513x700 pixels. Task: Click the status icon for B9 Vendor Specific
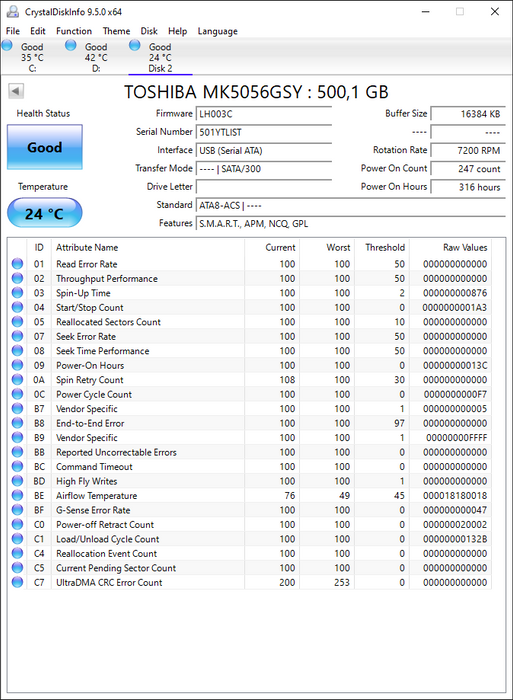pos(17,438)
